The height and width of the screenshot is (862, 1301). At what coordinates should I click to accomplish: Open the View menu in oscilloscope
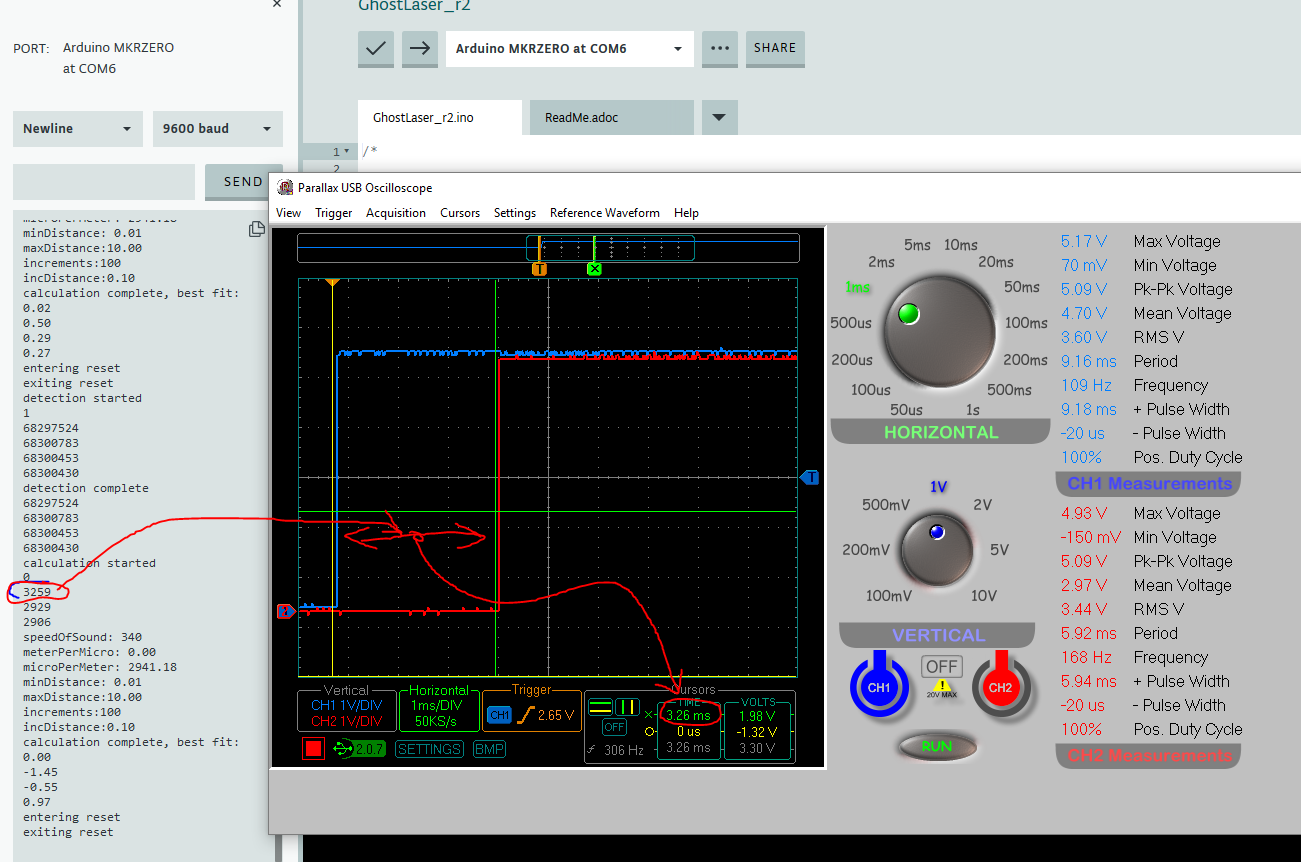click(x=288, y=213)
